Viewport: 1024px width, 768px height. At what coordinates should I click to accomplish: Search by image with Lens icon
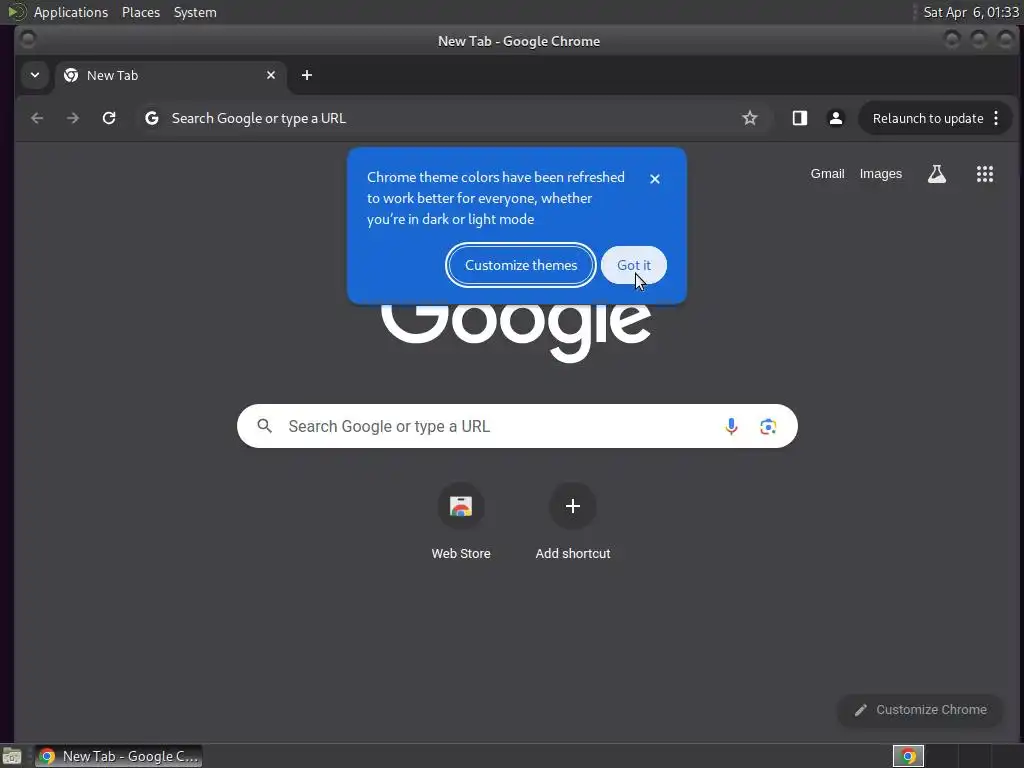(768, 426)
